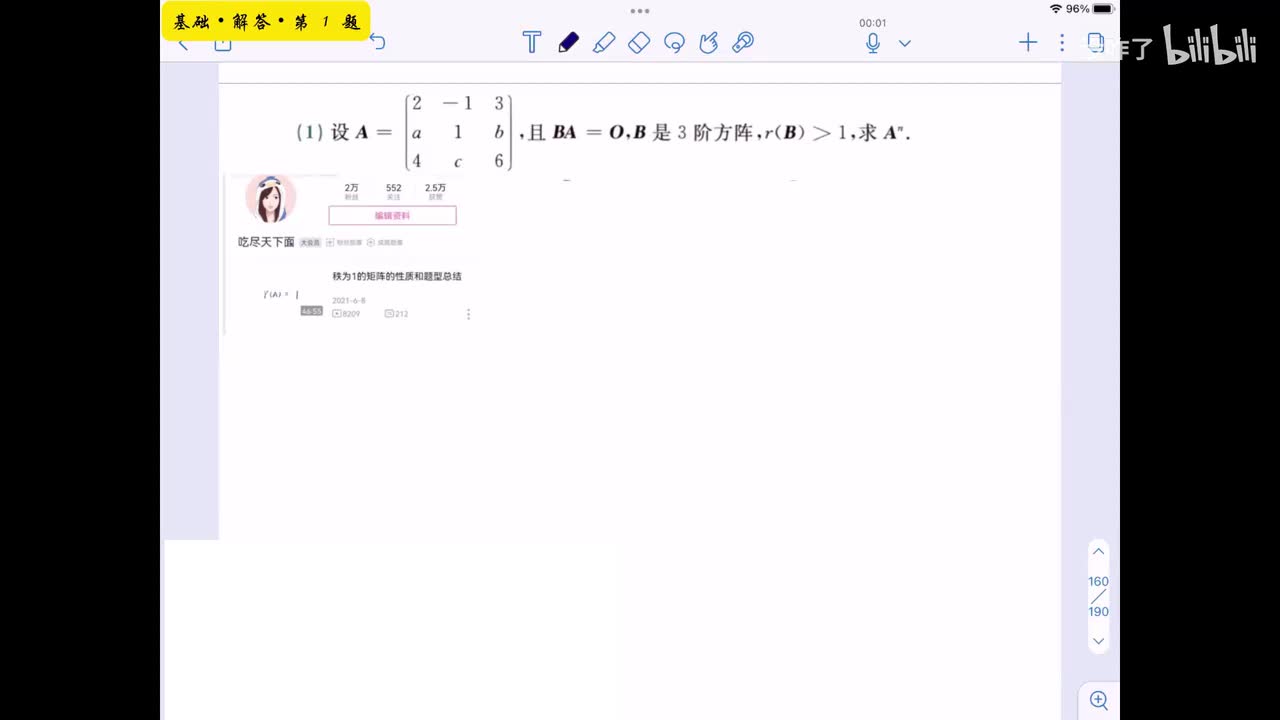Tap the Wi-Fi status icon
Screen dimensions: 1280x720
click(x=1056, y=9)
